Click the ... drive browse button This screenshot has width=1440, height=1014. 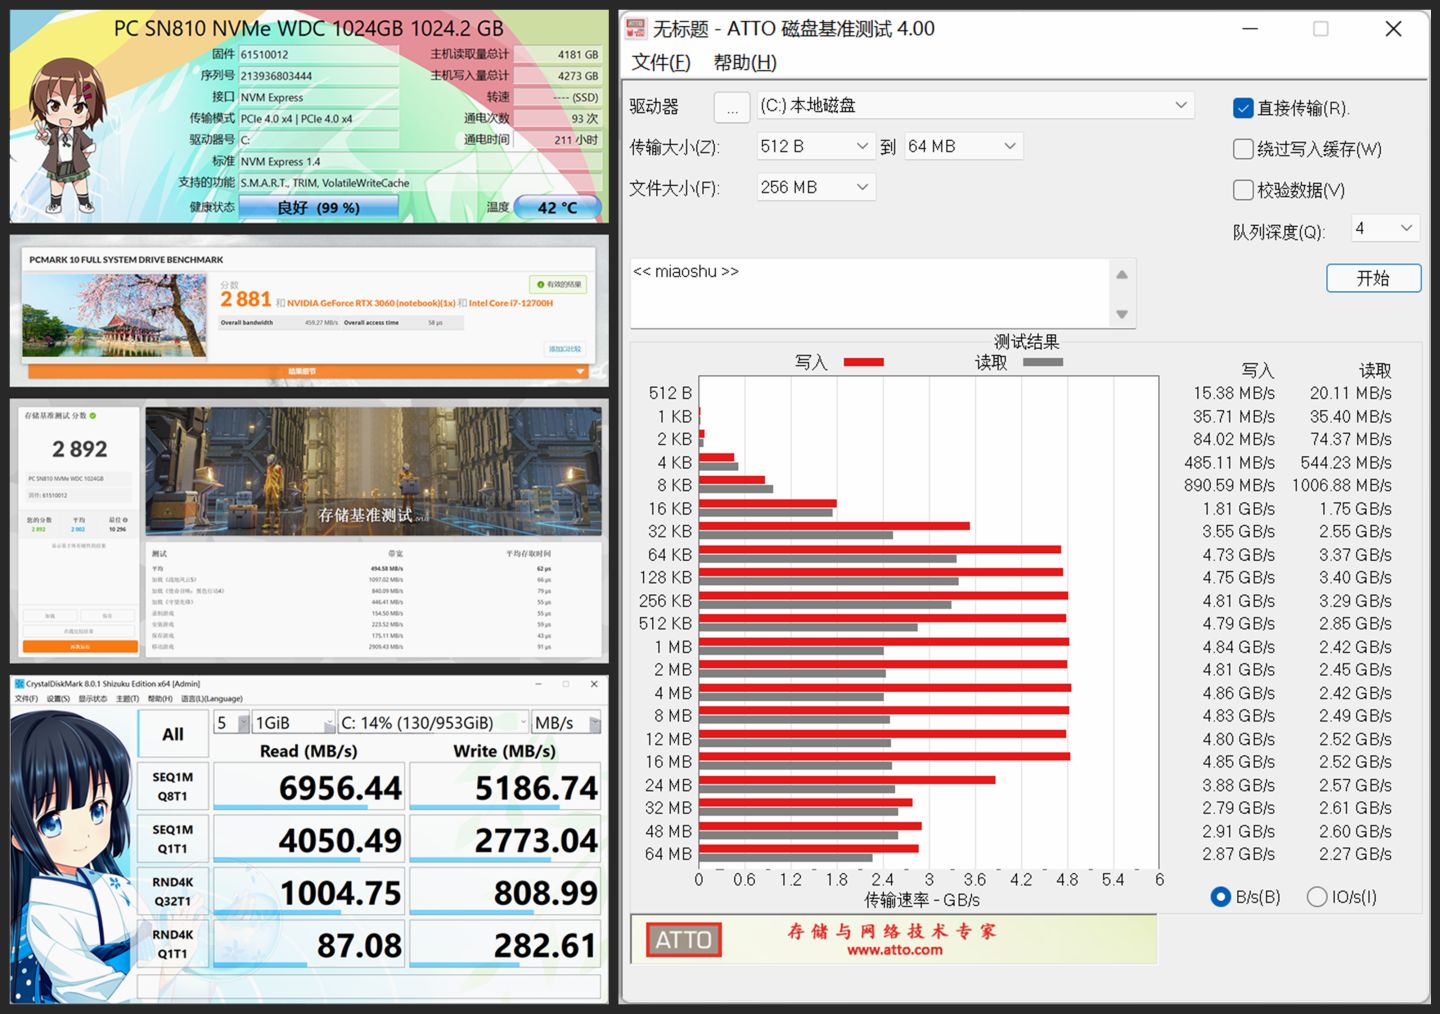[x=731, y=107]
